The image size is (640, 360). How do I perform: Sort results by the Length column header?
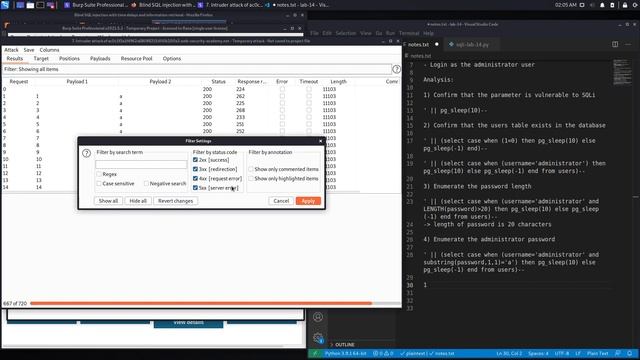tap(338, 82)
